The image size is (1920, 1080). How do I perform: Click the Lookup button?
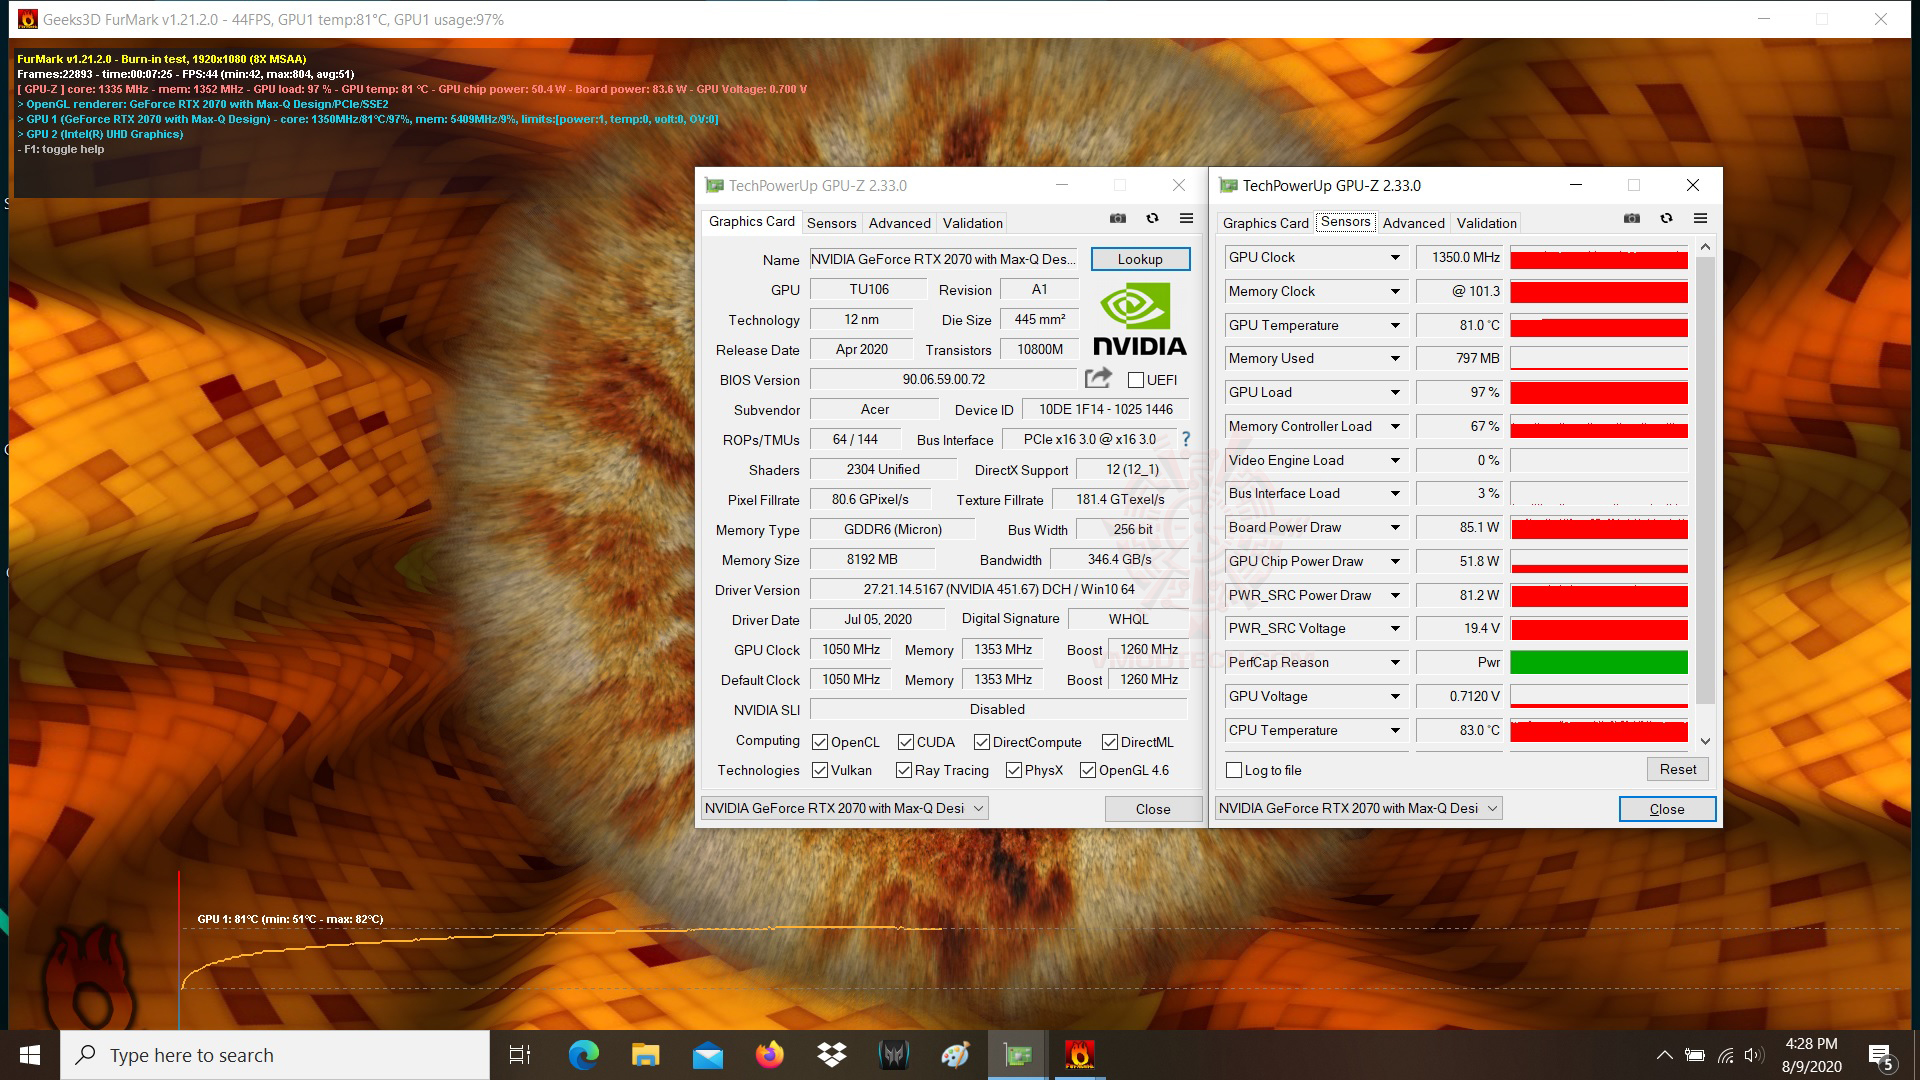[1140, 259]
